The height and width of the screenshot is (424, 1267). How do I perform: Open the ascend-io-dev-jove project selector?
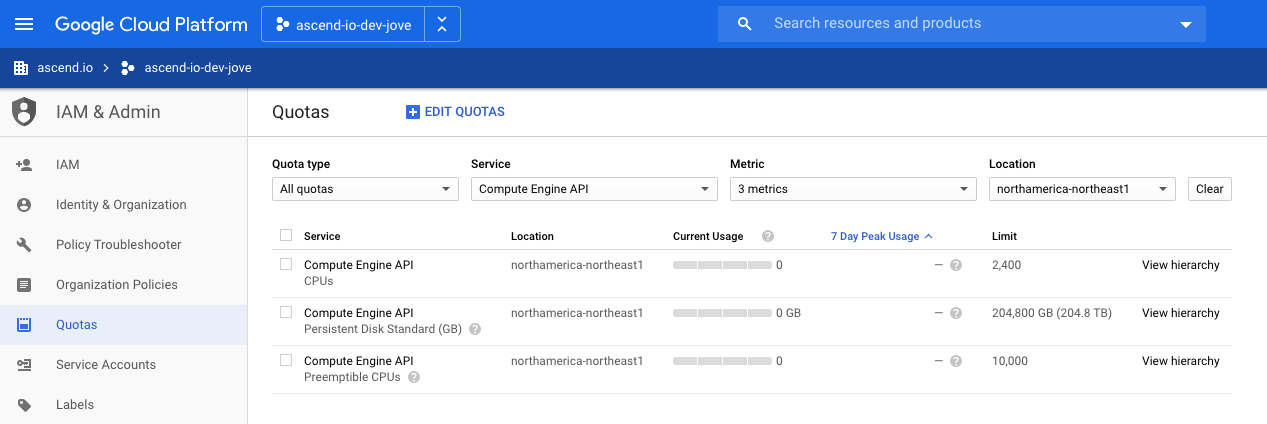point(343,24)
